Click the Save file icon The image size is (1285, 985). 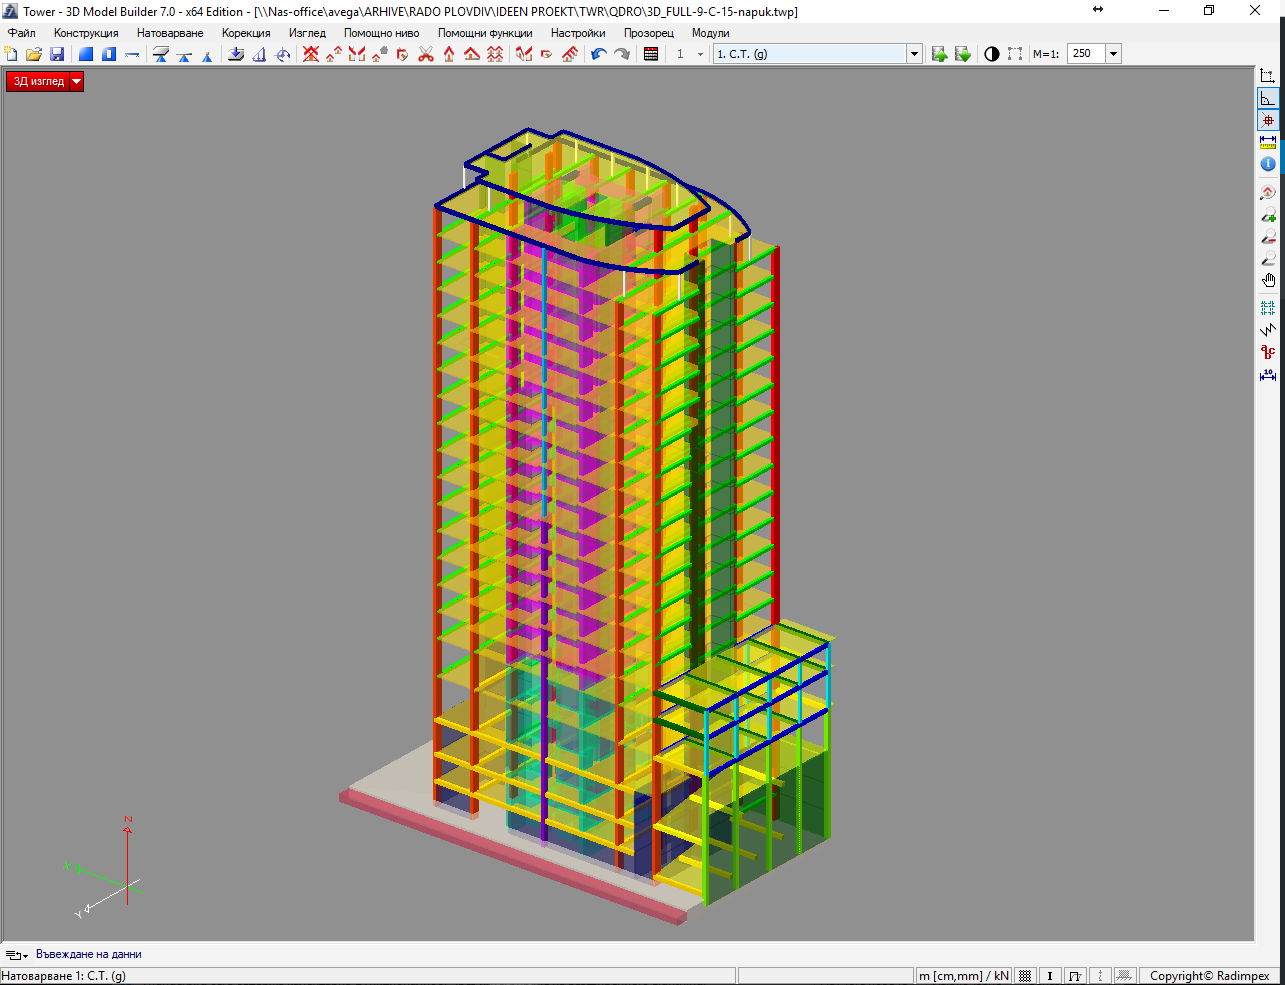point(57,54)
